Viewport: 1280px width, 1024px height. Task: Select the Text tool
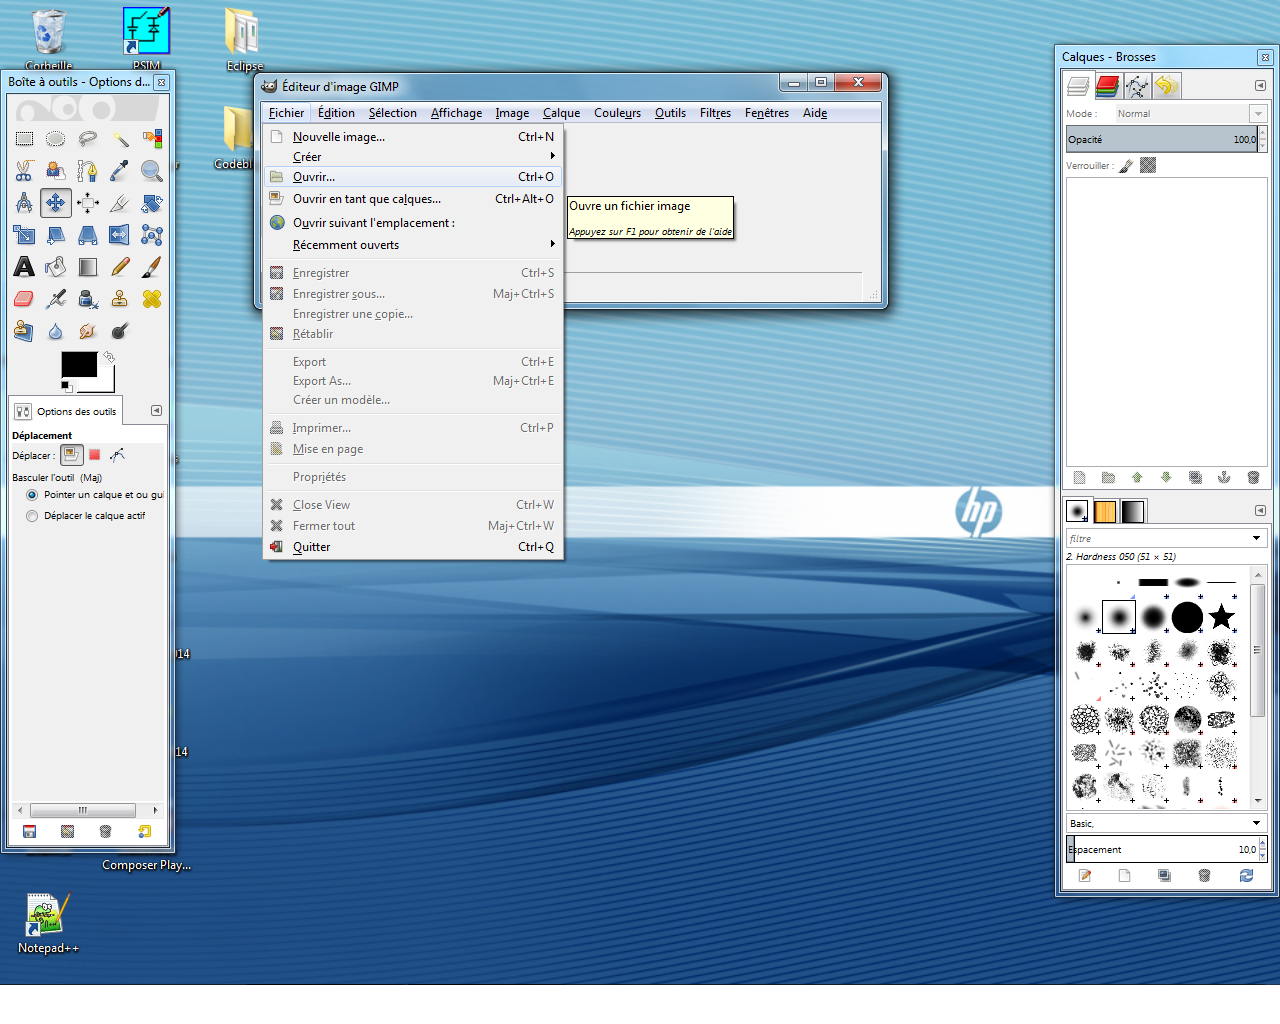(x=24, y=267)
